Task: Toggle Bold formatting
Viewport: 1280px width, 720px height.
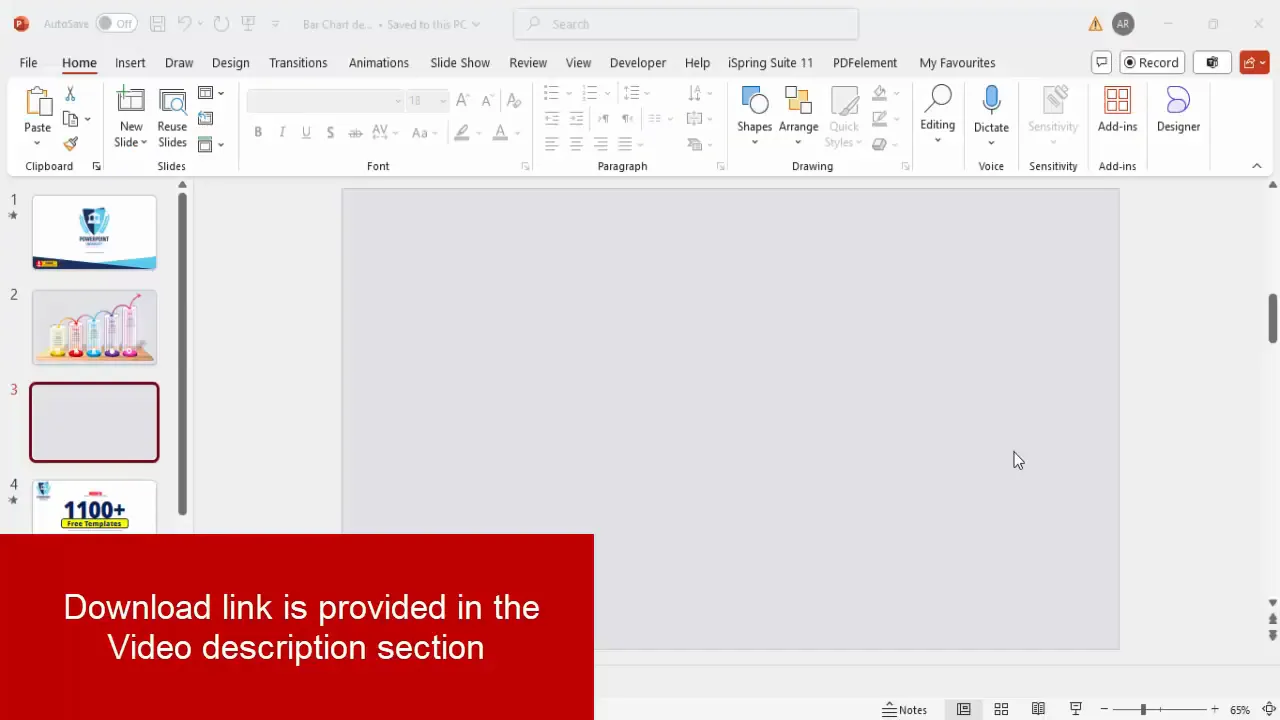Action: (x=258, y=132)
